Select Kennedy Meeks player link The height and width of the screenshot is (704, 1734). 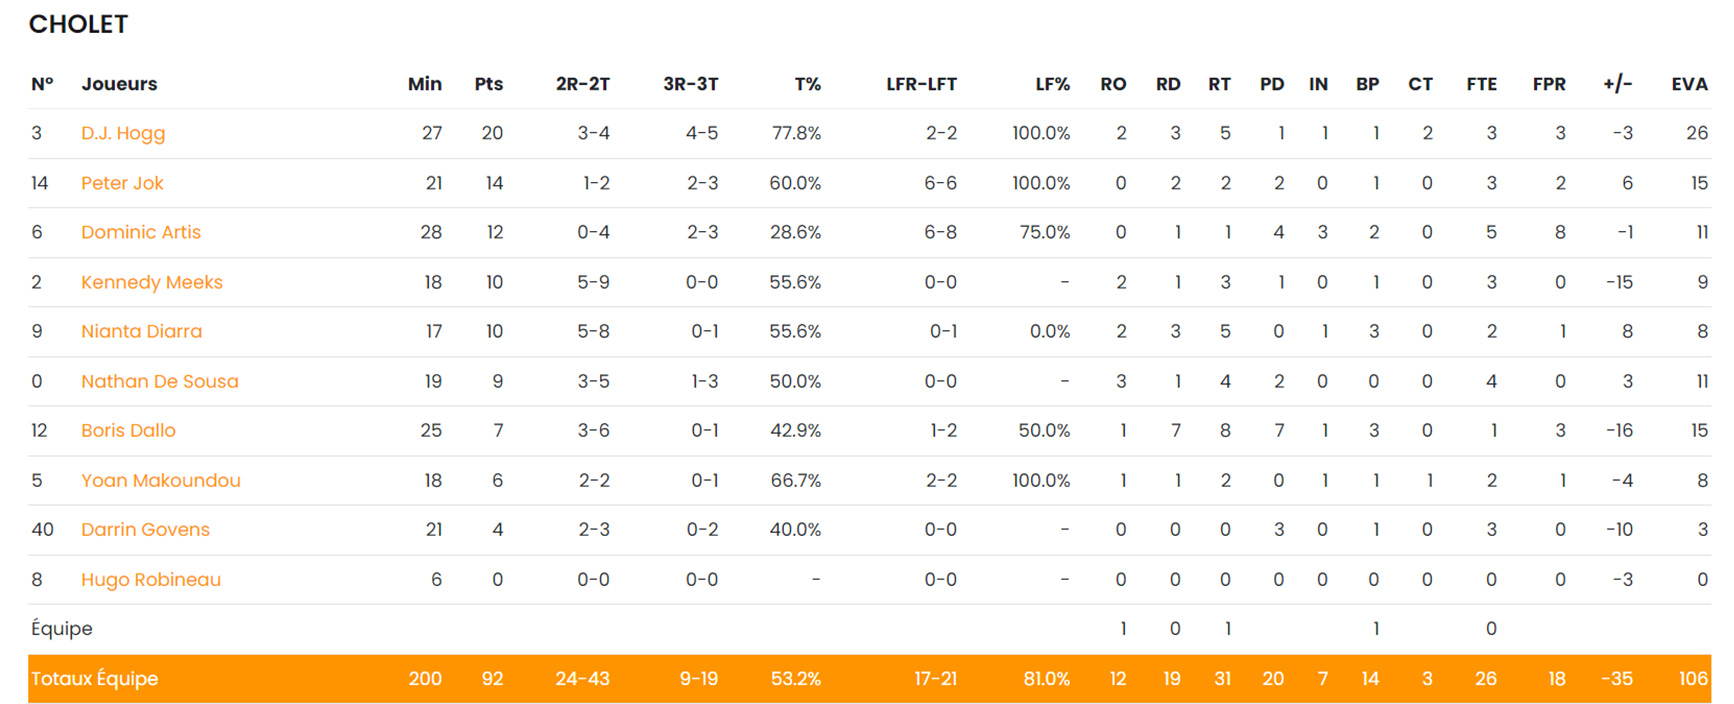click(x=152, y=282)
